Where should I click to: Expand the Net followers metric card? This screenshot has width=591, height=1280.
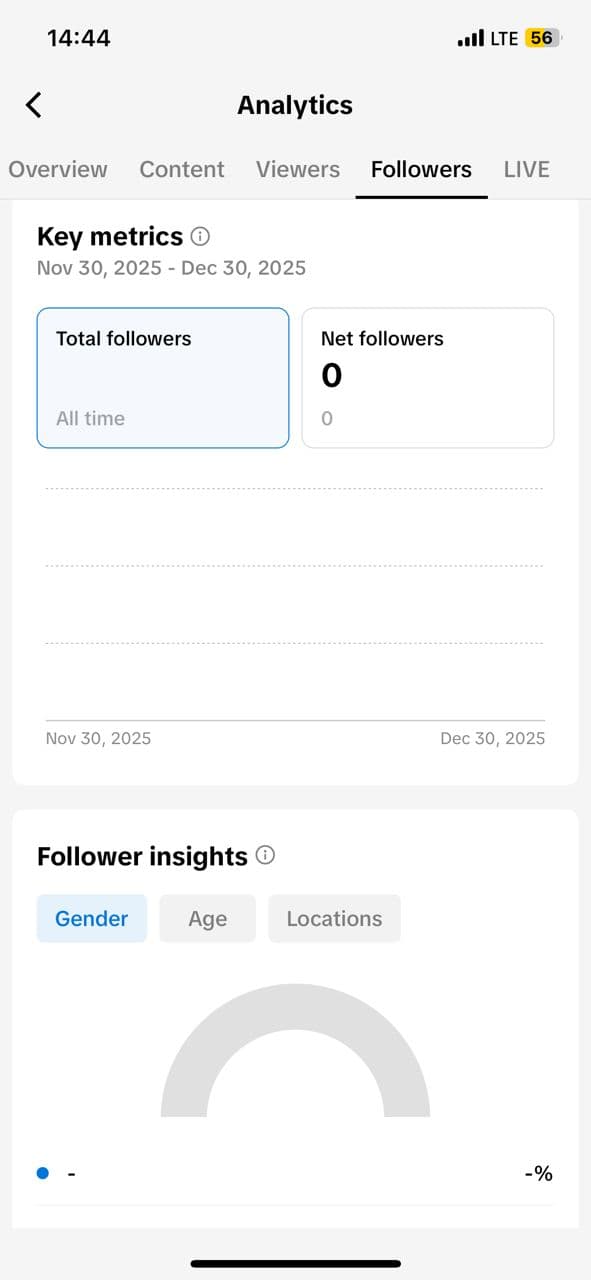(x=428, y=377)
